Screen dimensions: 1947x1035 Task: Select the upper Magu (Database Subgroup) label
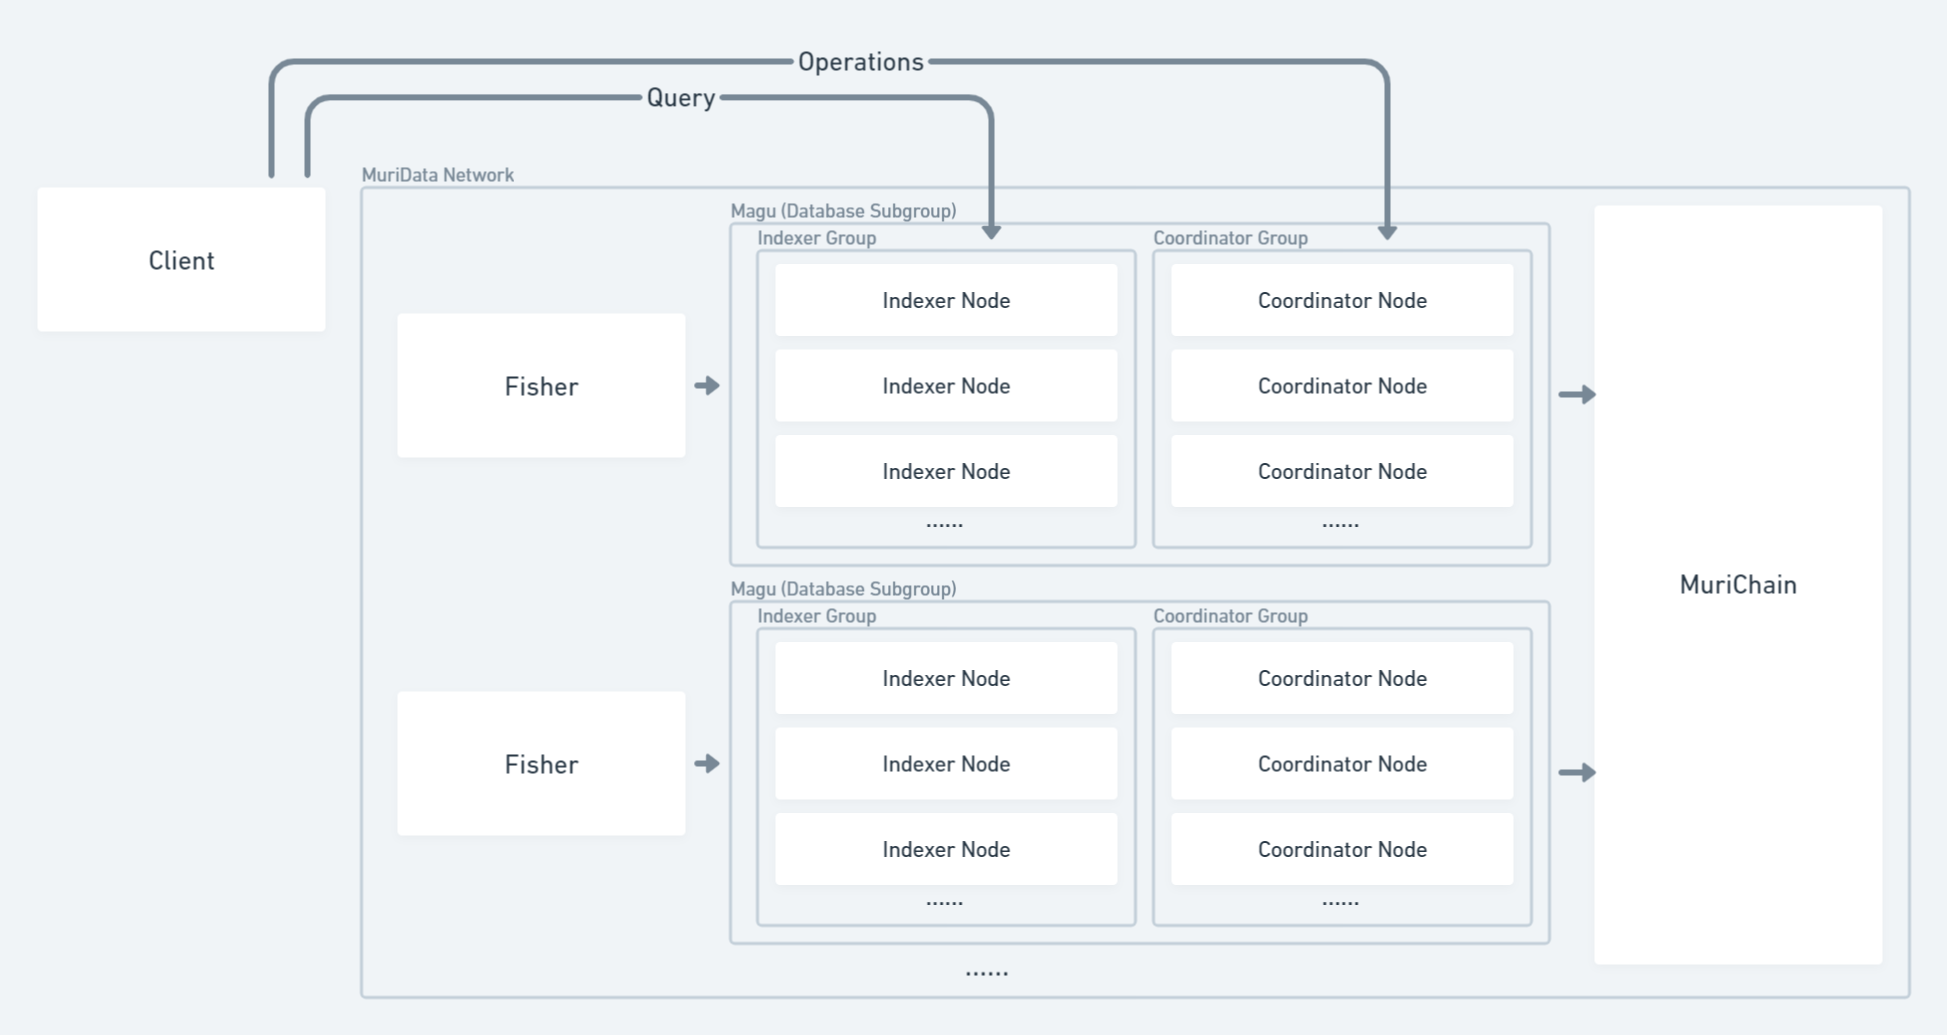(843, 211)
